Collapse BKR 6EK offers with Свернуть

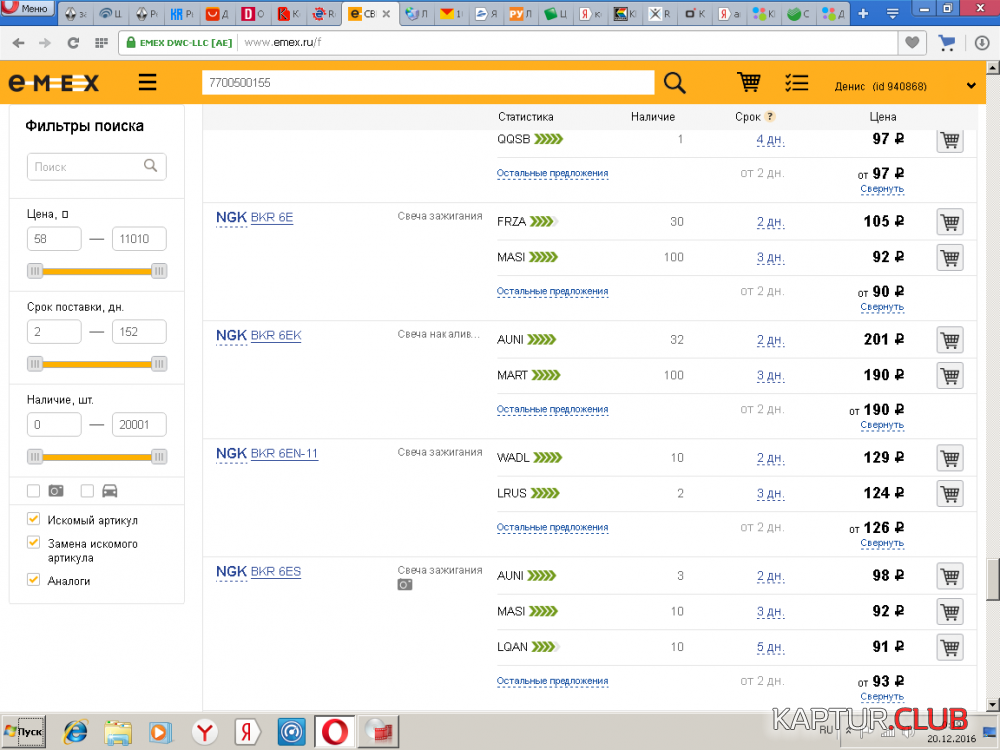pyautogui.click(x=881, y=425)
